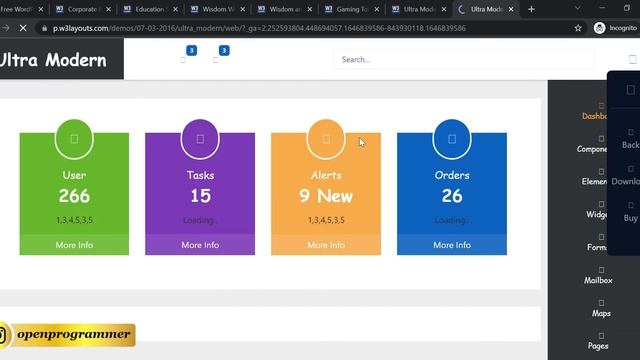
Task: Click More Info on Tasks card
Action: click(x=200, y=245)
